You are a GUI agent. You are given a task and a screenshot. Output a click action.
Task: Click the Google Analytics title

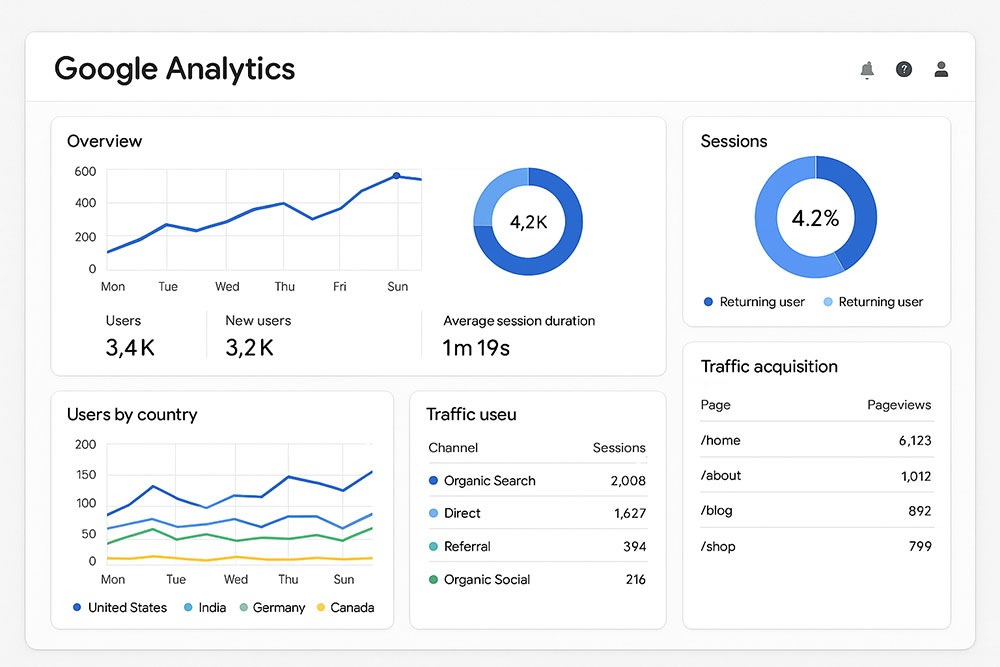pyautogui.click(x=175, y=69)
